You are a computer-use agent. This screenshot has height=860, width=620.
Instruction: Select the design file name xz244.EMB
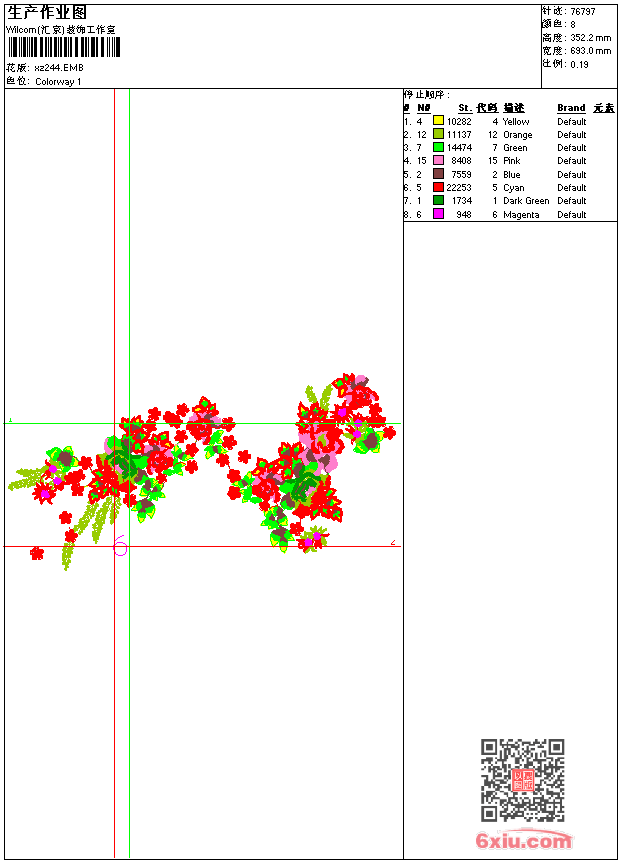click(59, 67)
